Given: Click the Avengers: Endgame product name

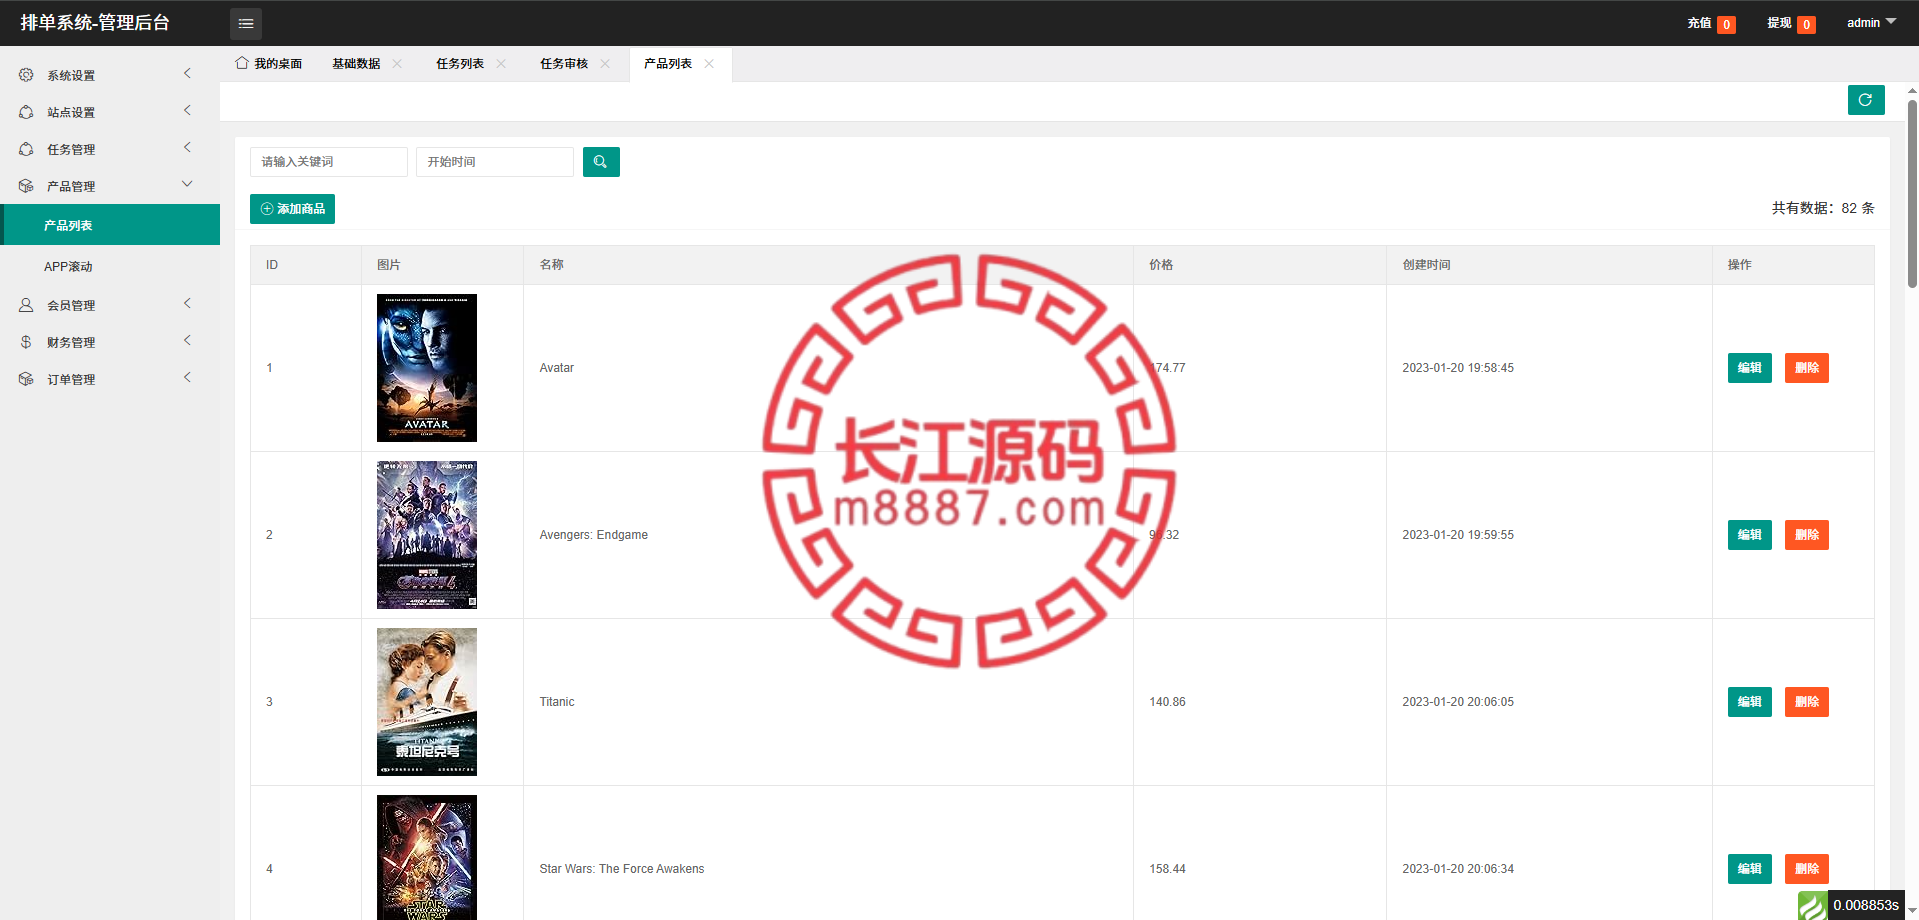Looking at the screenshot, I should (594, 535).
